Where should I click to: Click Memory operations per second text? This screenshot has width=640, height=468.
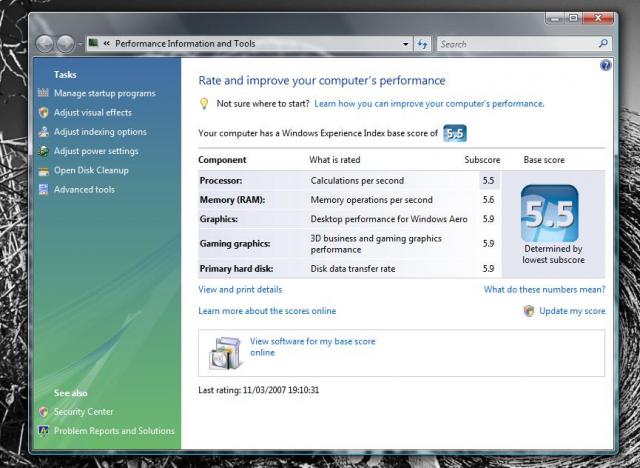(x=371, y=200)
